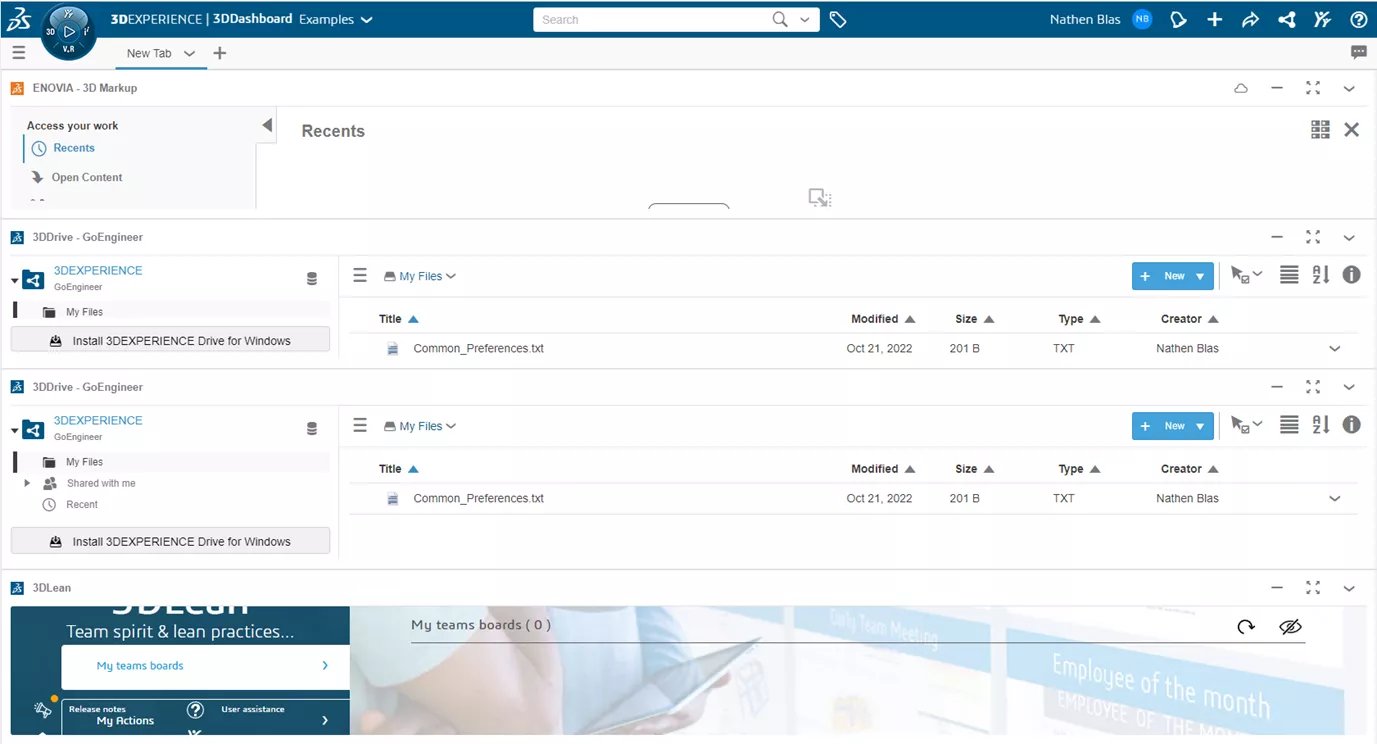Add a new dashboard tab with plus icon

click(x=220, y=53)
